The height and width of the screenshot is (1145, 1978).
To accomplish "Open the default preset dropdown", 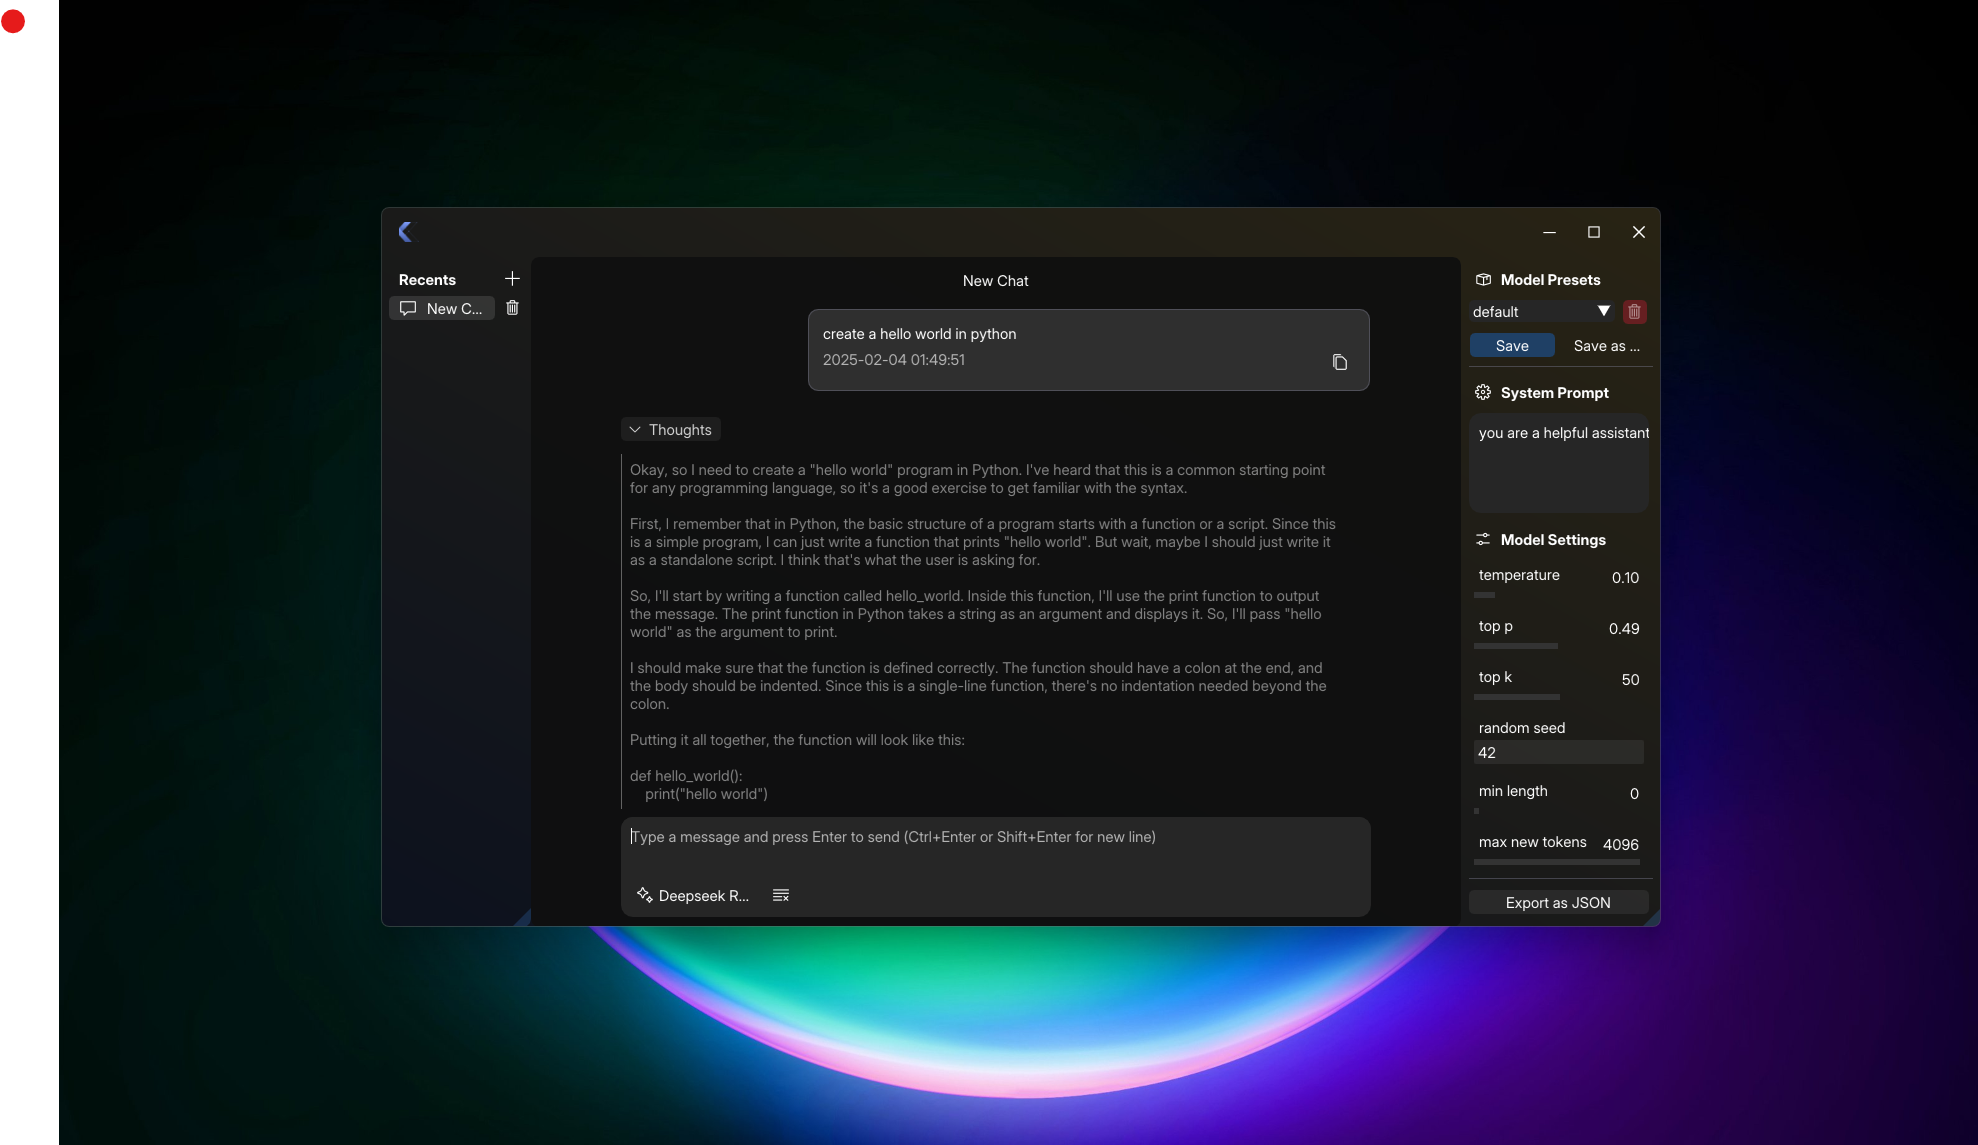I will [1541, 312].
